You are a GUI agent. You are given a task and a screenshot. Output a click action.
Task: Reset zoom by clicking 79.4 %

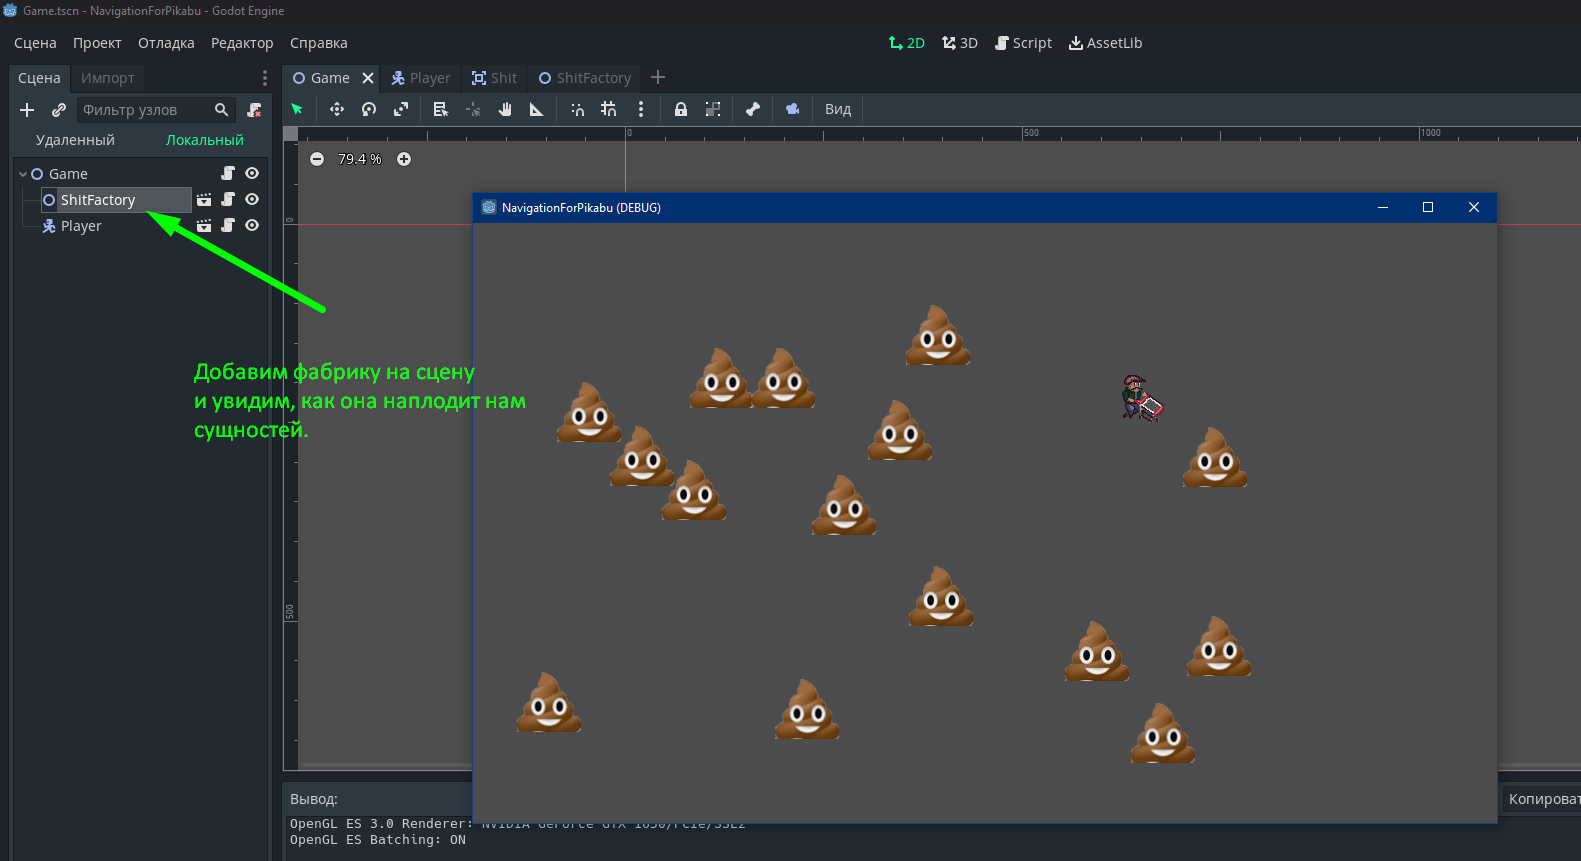(360, 159)
